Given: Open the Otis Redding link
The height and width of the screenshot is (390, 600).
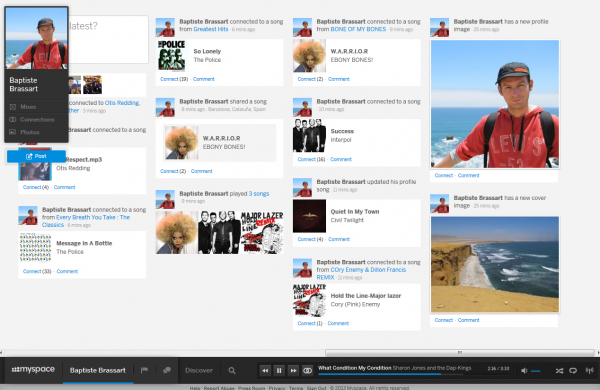Looking at the screenshot, I should (122, 103).
